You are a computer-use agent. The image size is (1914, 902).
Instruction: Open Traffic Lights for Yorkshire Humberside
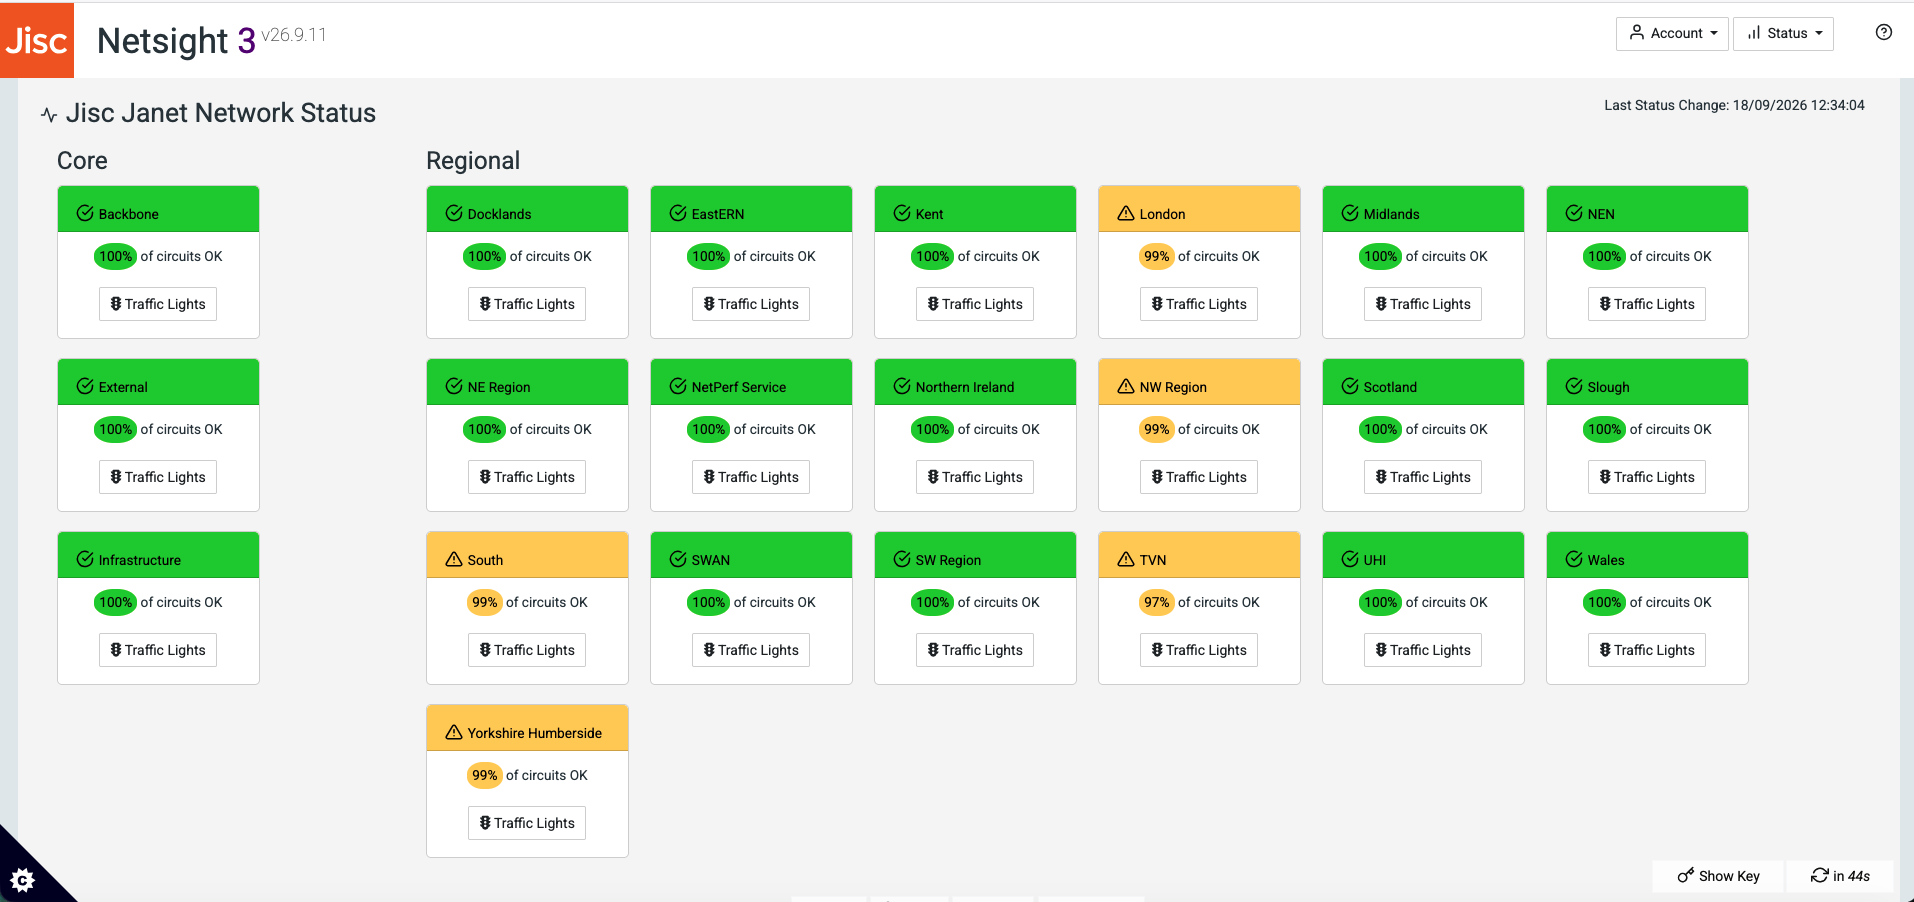pyautogui.click(x=527, y=823)
